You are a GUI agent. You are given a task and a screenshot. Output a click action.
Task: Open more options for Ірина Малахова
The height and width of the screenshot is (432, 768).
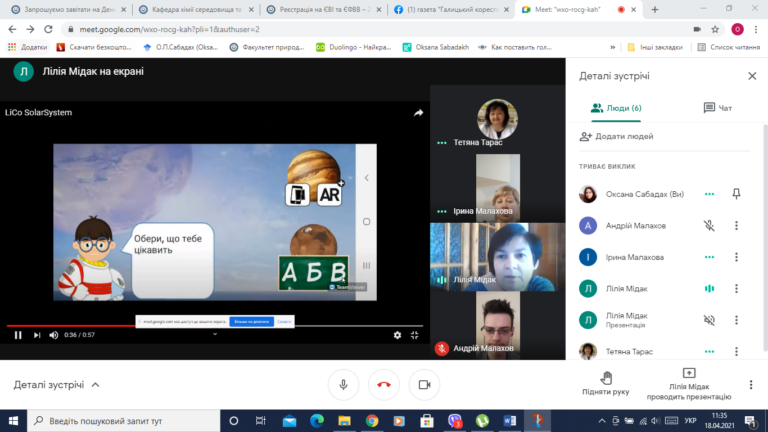coord(736,257)
